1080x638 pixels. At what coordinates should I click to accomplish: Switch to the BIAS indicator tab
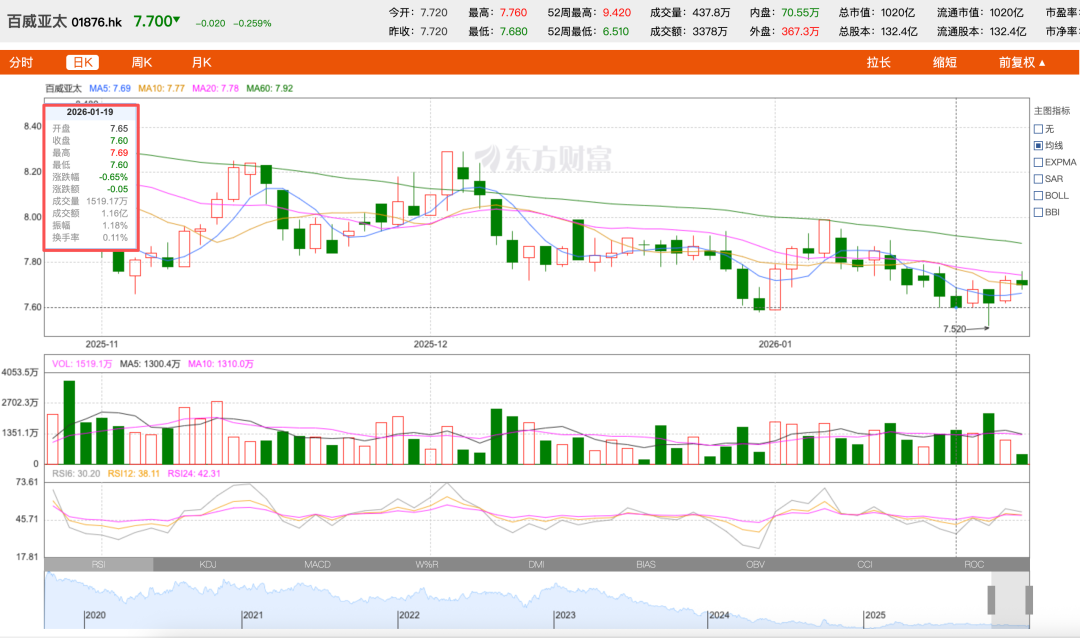[646, 564]
